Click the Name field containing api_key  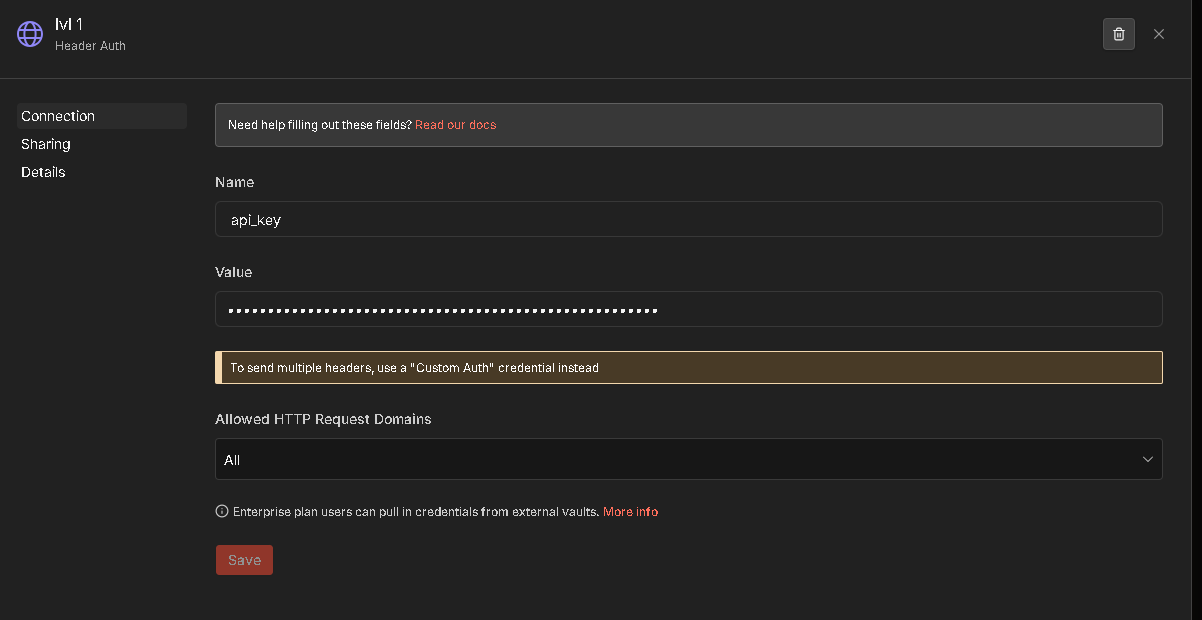pyautogui.click(x=688, y=219)
